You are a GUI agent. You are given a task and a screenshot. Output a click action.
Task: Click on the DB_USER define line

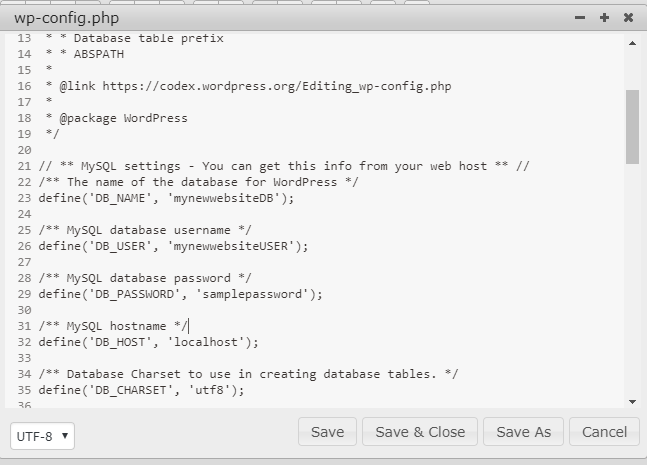click(173, 246)
